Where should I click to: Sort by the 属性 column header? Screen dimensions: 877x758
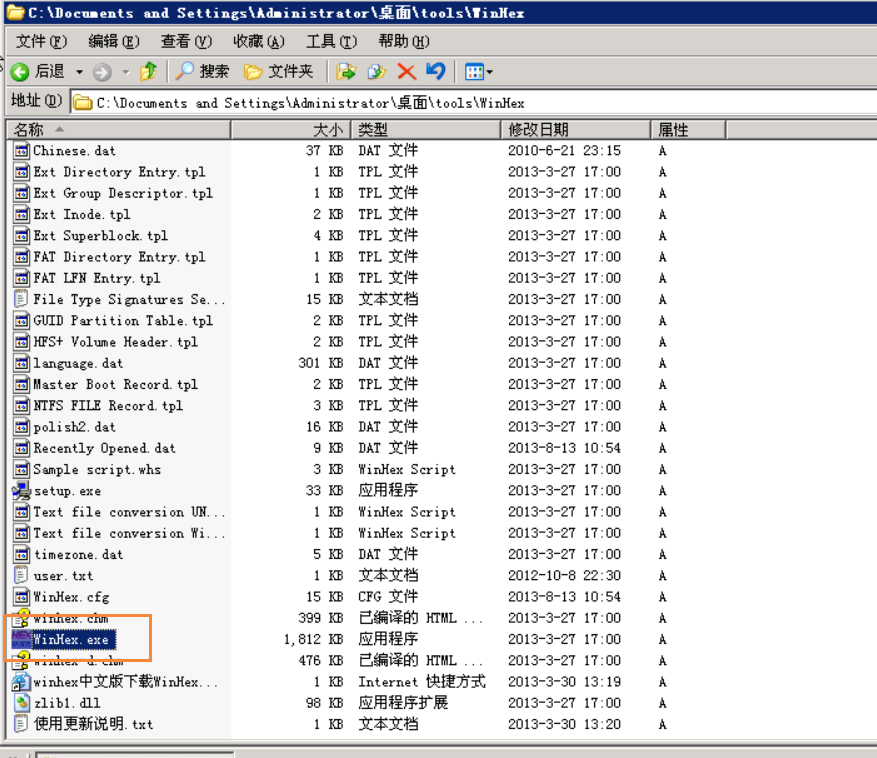(x=688, y=130)
